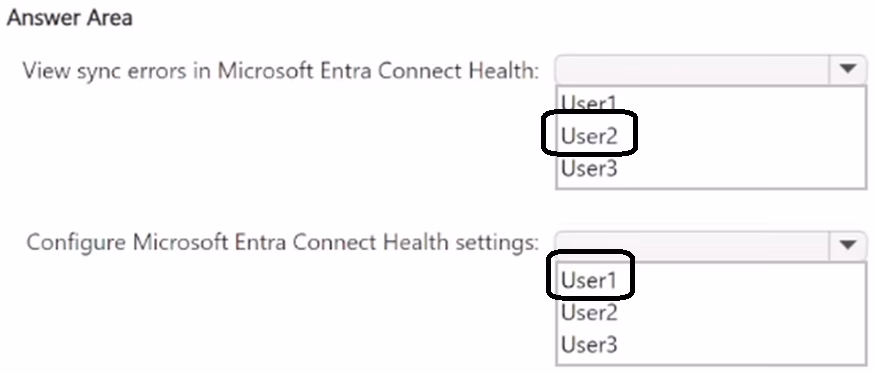Select User3 in the View sync errors list
This screenshot has width=874, height=373.
click(x=589, y=168)
